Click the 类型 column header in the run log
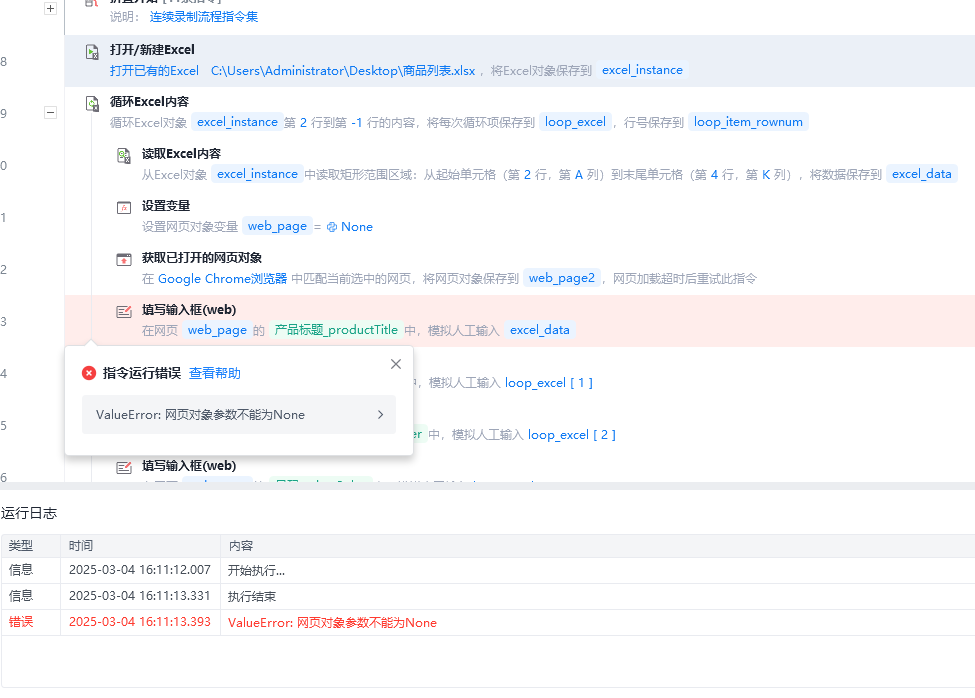Screen dimensions: 975x698 [x=21, y=546]
